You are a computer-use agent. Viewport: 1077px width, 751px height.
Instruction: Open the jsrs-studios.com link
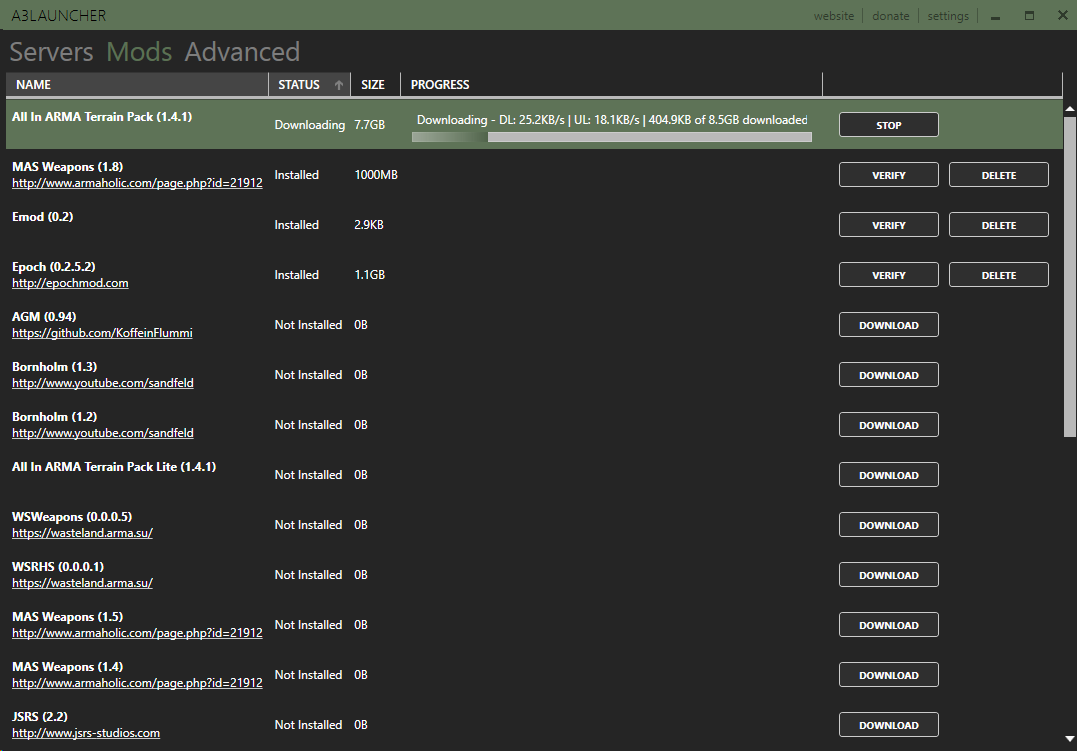[x=86, y=733]
